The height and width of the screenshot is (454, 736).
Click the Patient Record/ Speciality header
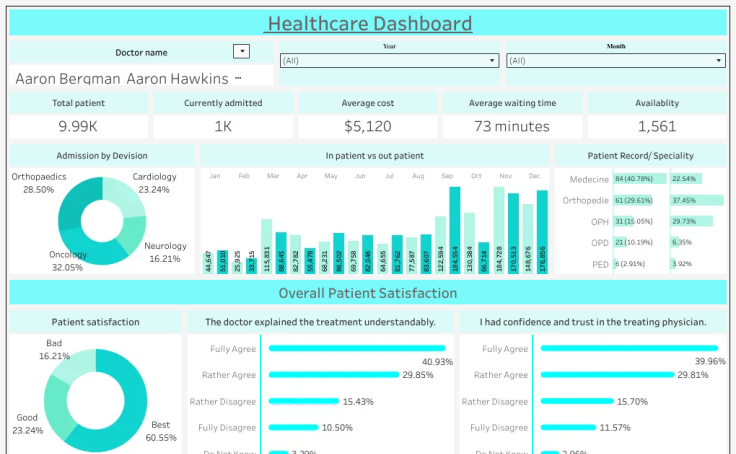tap(640, 155)
